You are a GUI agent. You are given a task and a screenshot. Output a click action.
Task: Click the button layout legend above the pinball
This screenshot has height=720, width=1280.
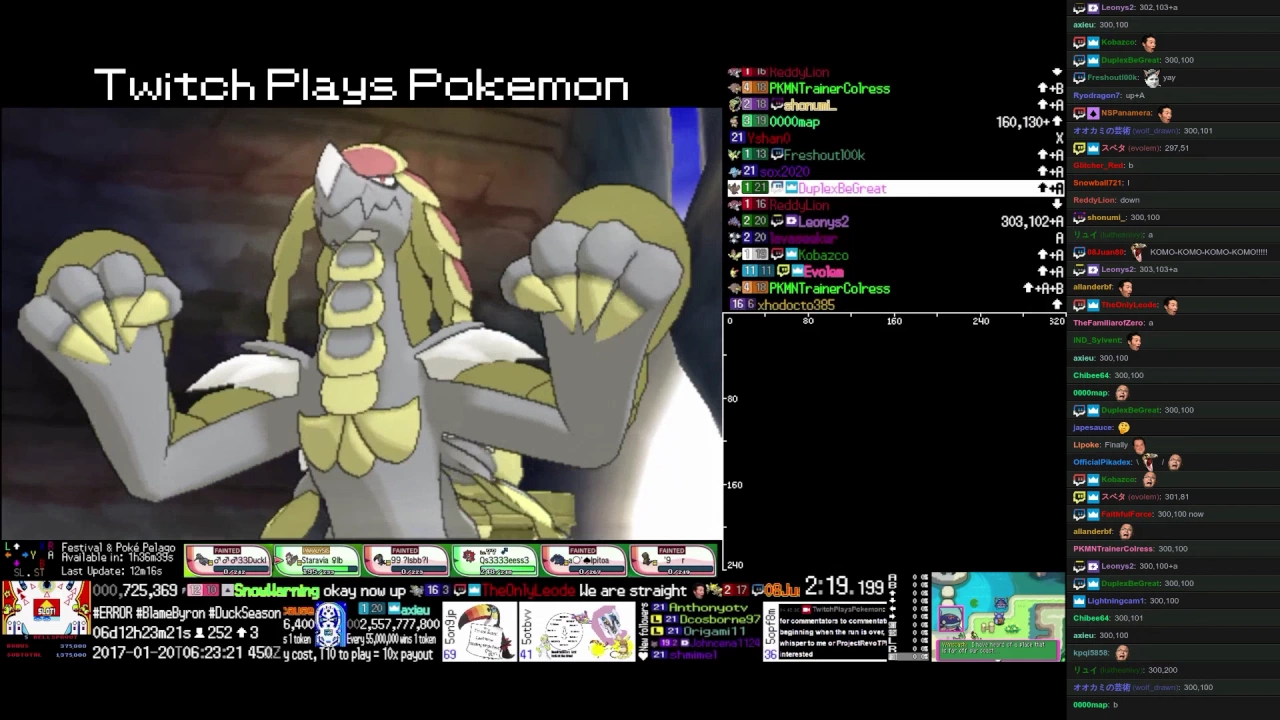click(28, 559)
